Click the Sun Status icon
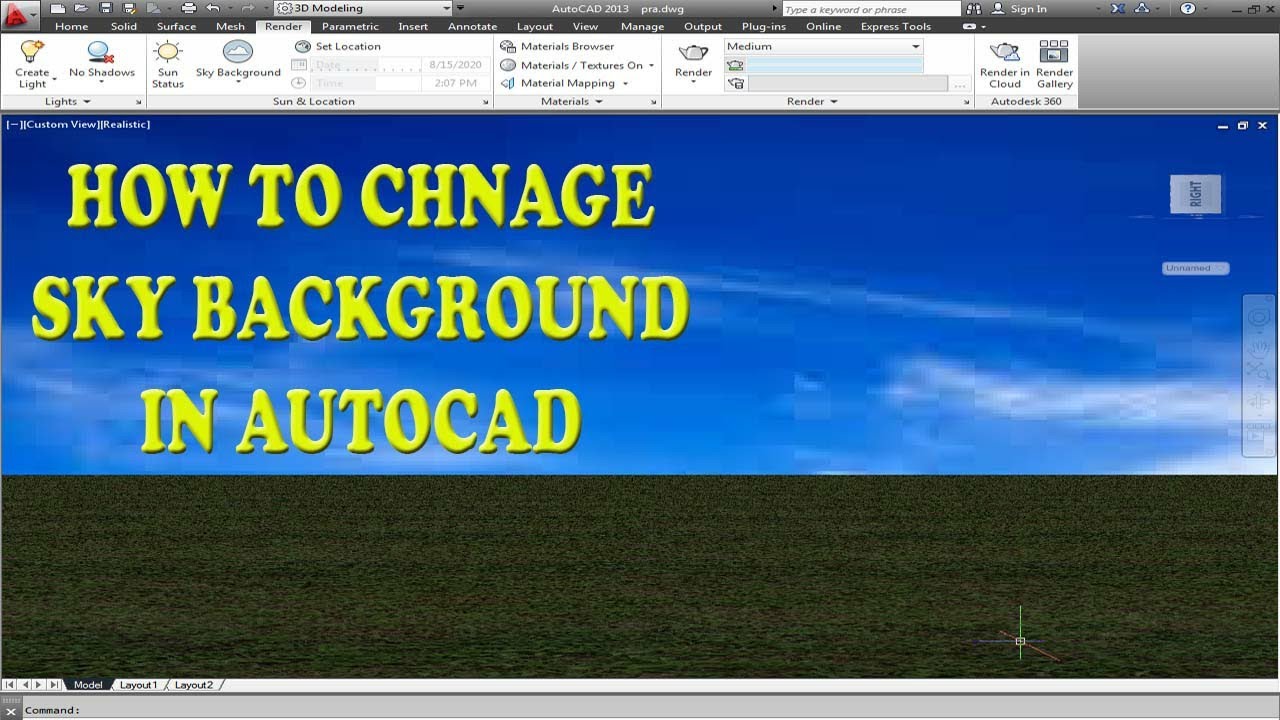1280x720 pixels. point(168,51)
